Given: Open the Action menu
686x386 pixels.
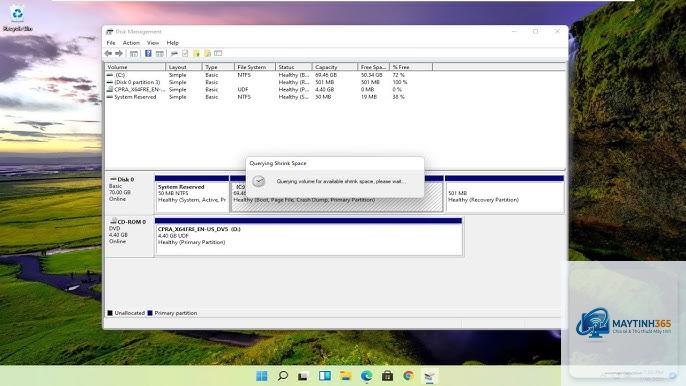Looking at the screenshot, I should click(x=131, y=43).
